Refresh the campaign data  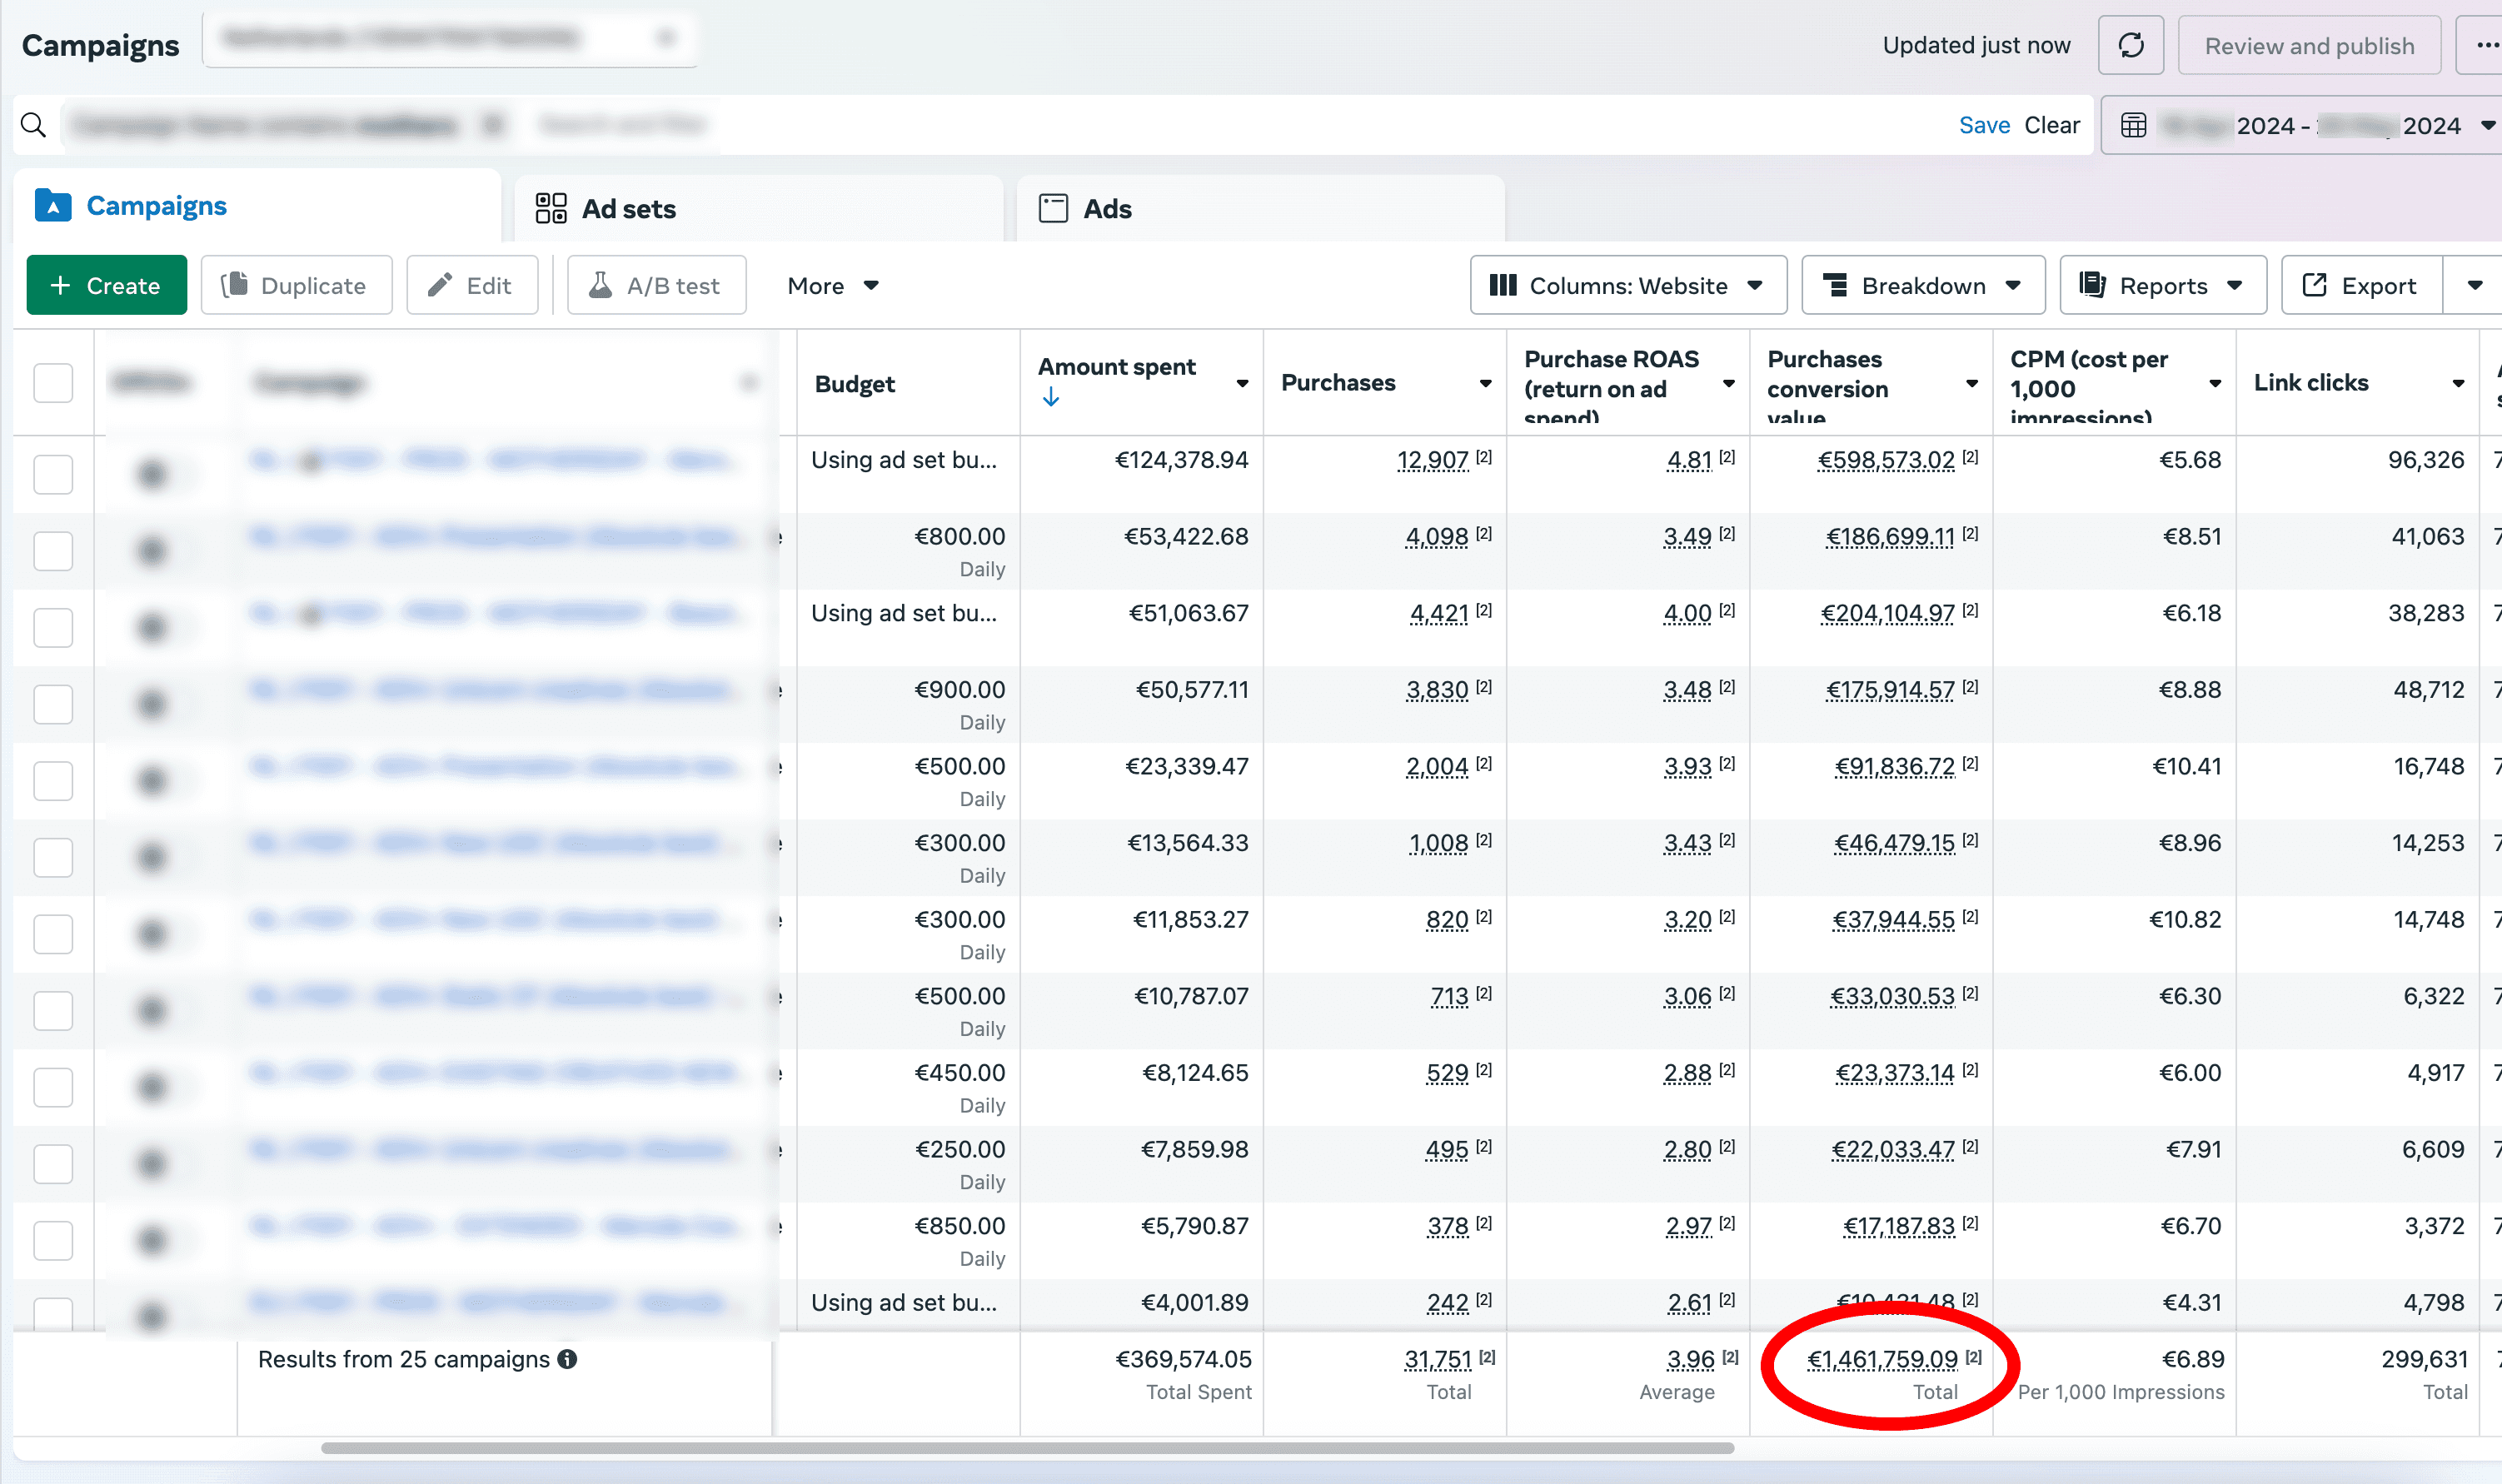pyautogui.click(x=2131, y=46)
